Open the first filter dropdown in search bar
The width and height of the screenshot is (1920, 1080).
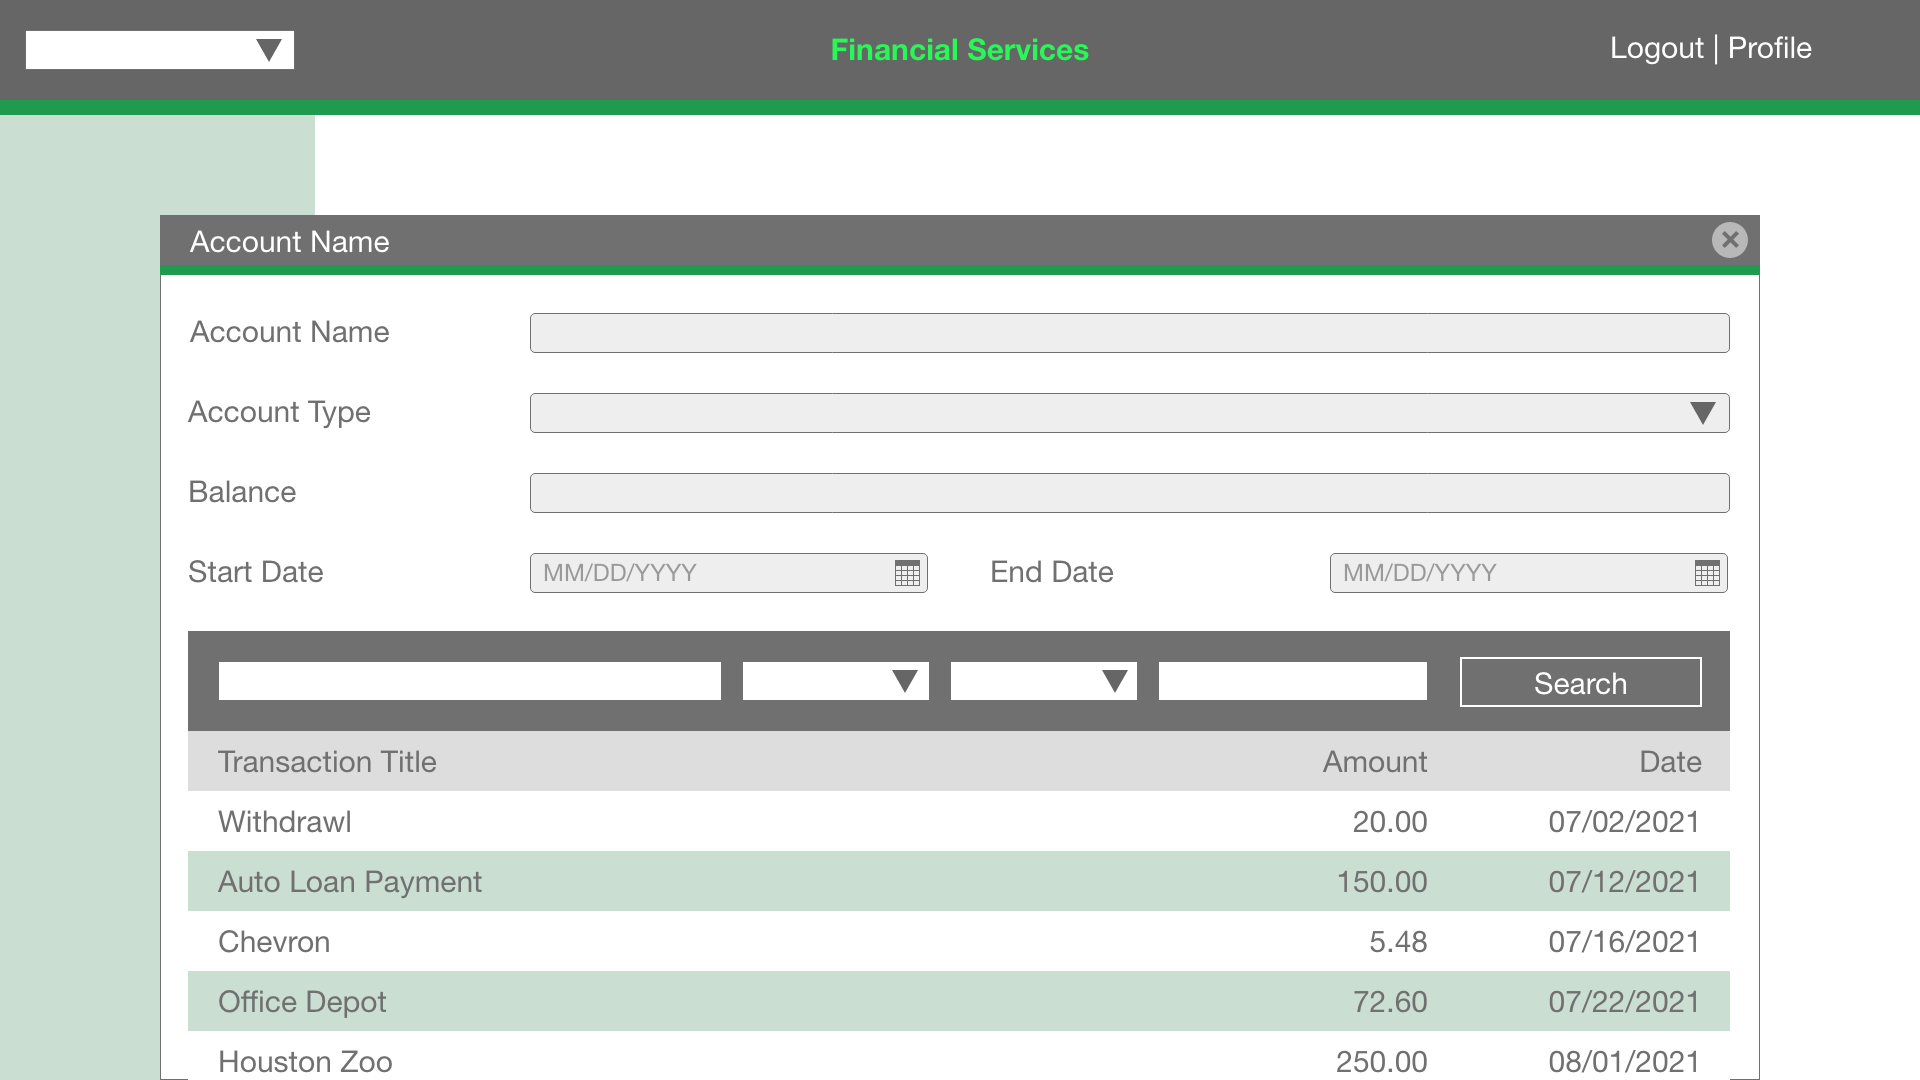(x=905, y=681)
